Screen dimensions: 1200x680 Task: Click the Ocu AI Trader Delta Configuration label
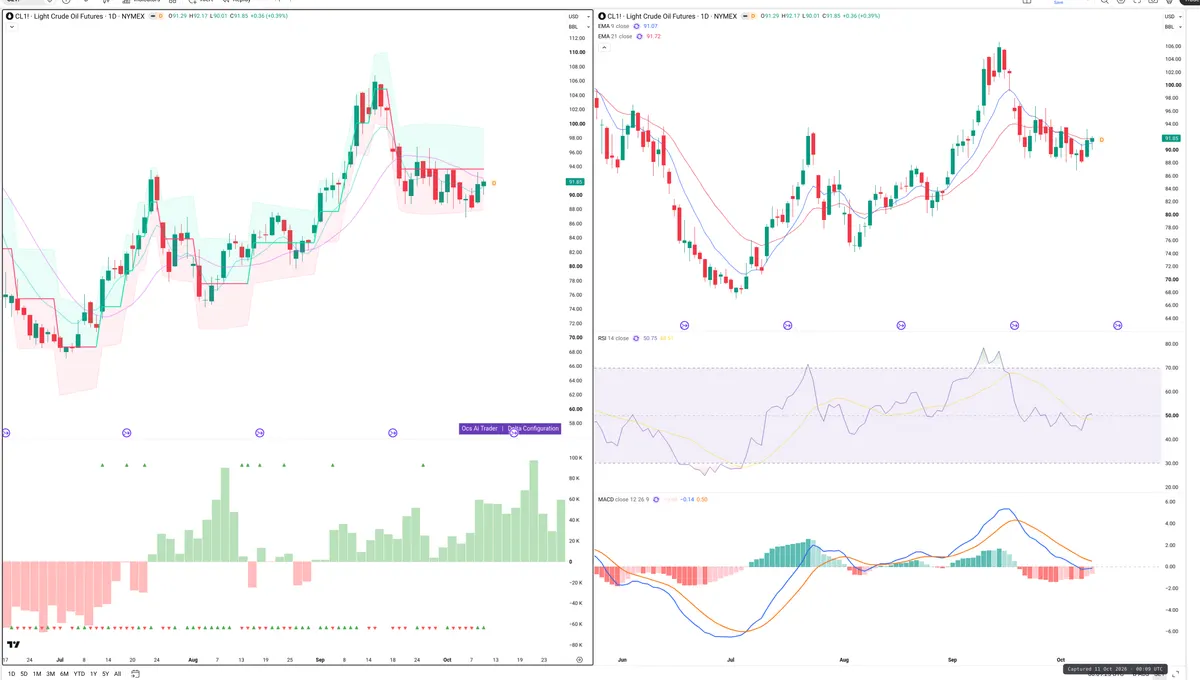(509, 428)
